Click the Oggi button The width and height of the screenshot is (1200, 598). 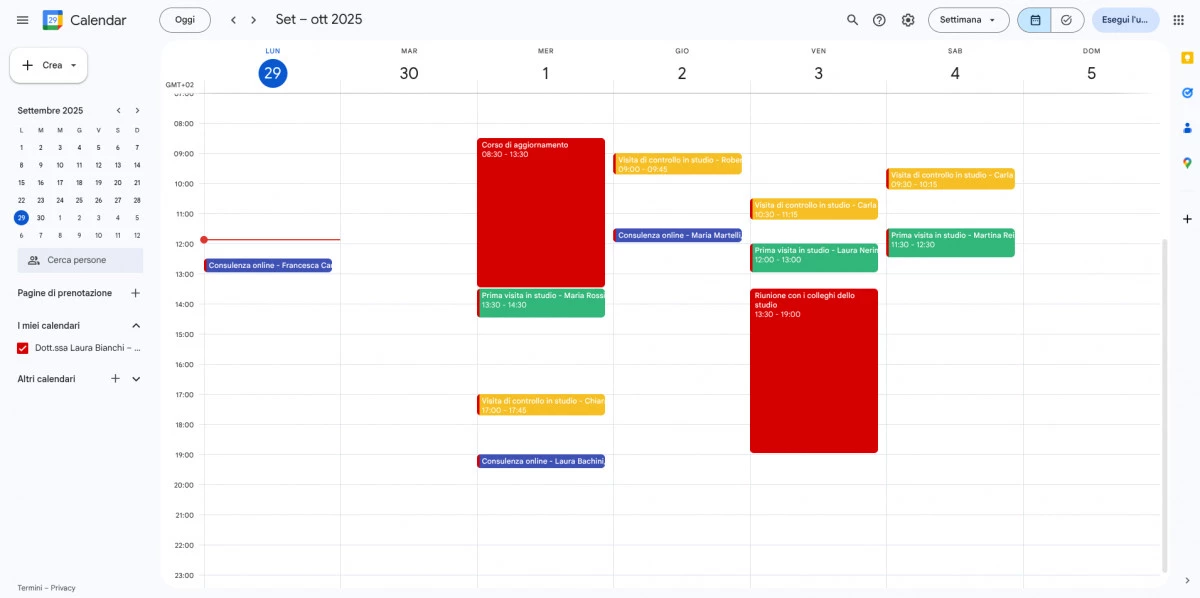[185, 20]
